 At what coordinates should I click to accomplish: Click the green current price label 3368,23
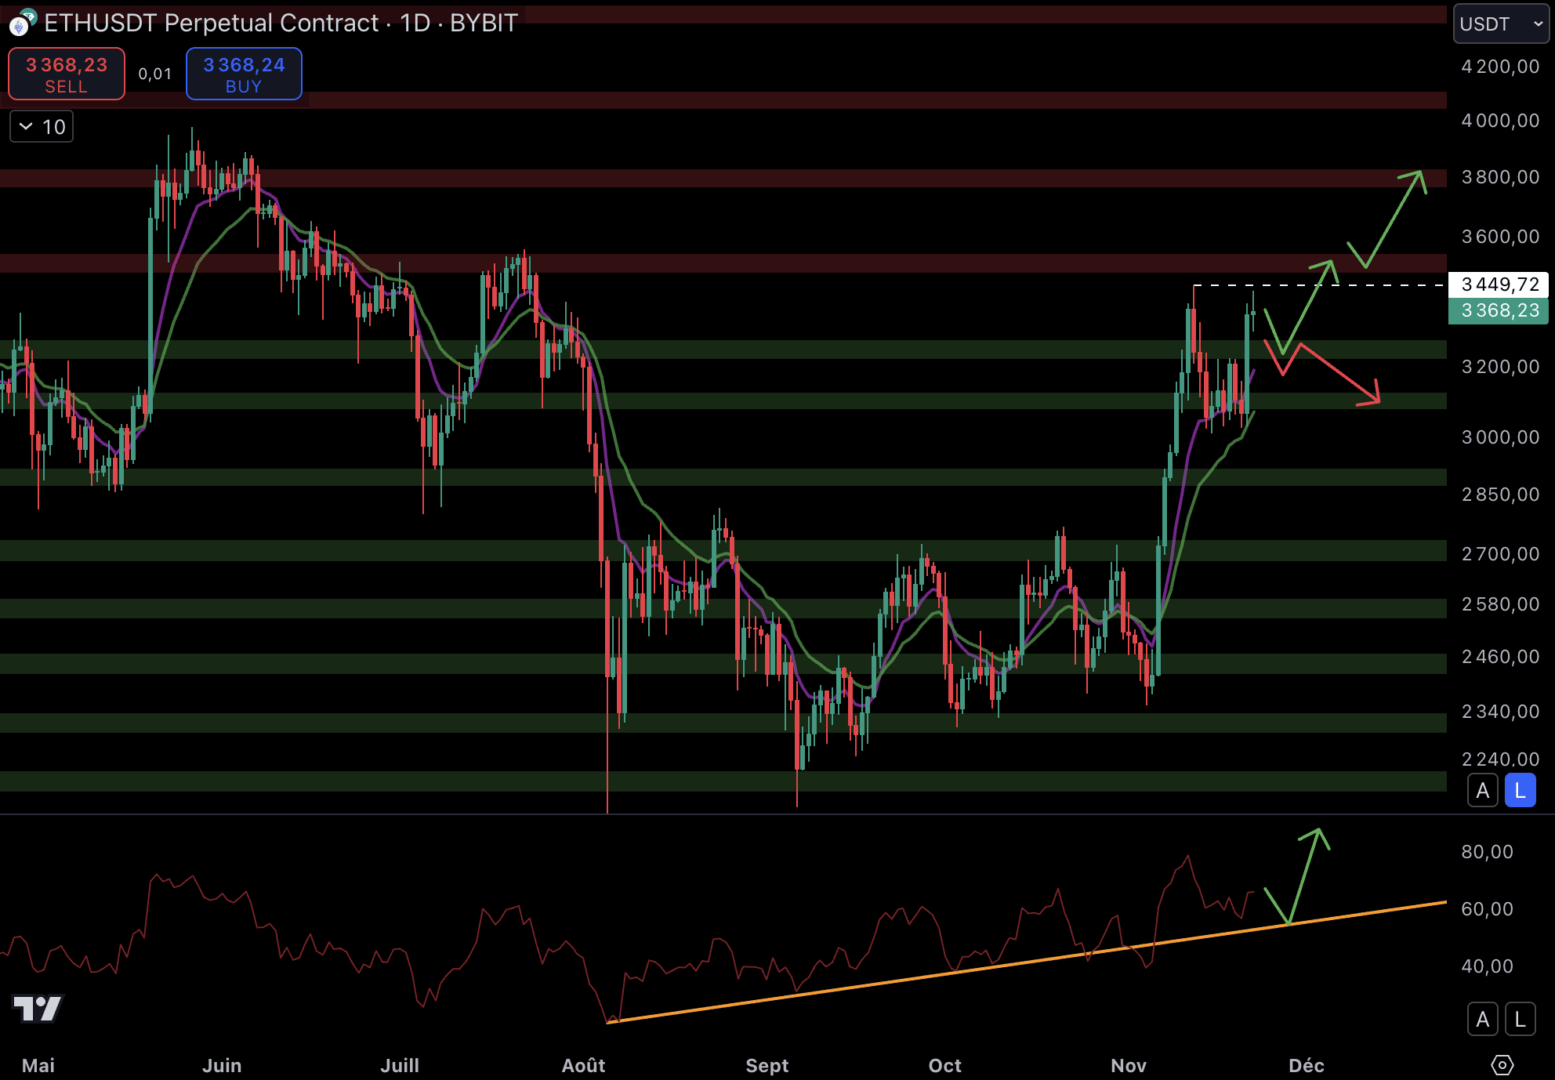tap(1498, 311)
